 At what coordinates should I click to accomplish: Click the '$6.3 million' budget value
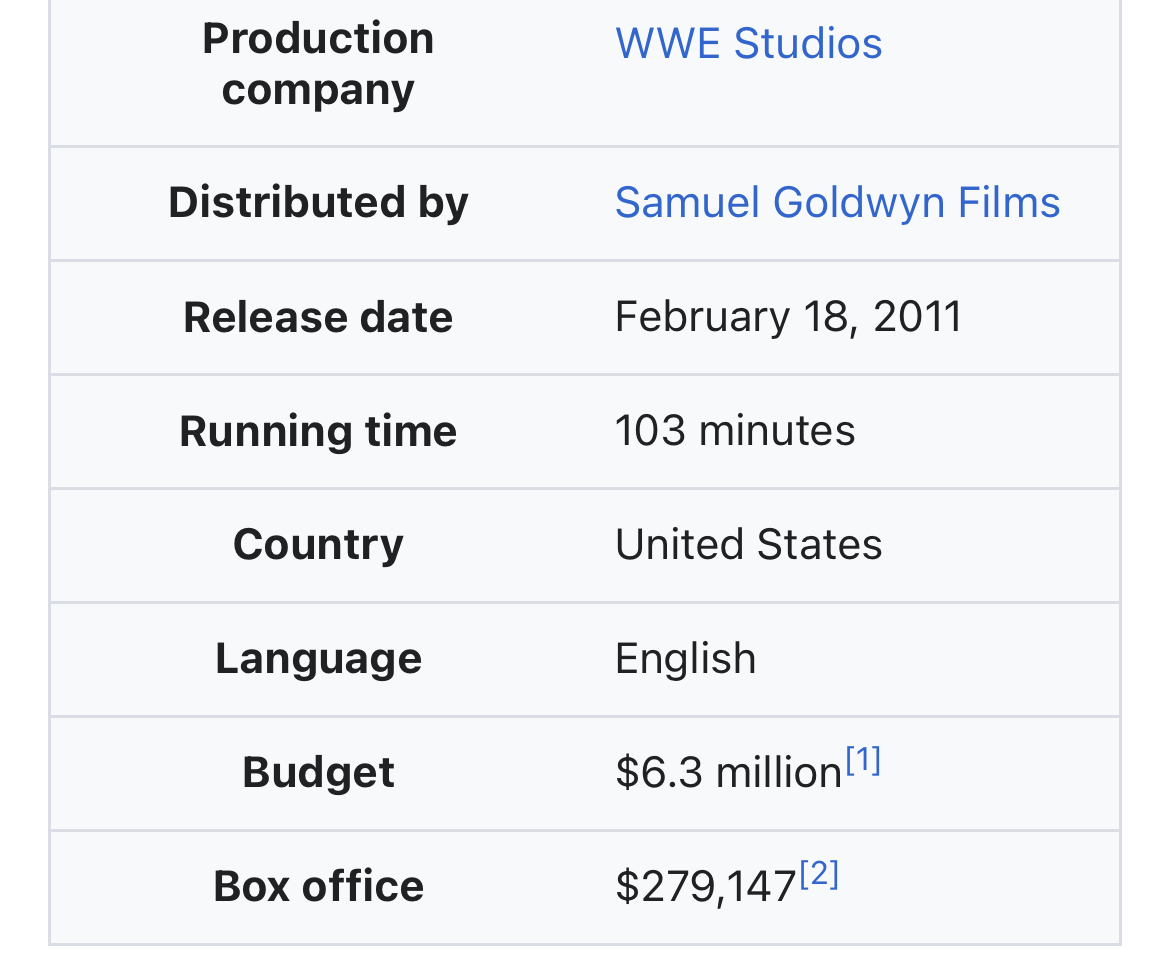(x=728, y=773)
